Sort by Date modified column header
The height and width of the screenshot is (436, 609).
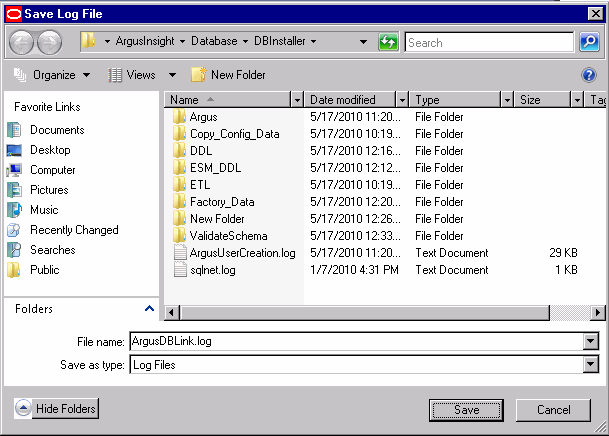[351, 100]
